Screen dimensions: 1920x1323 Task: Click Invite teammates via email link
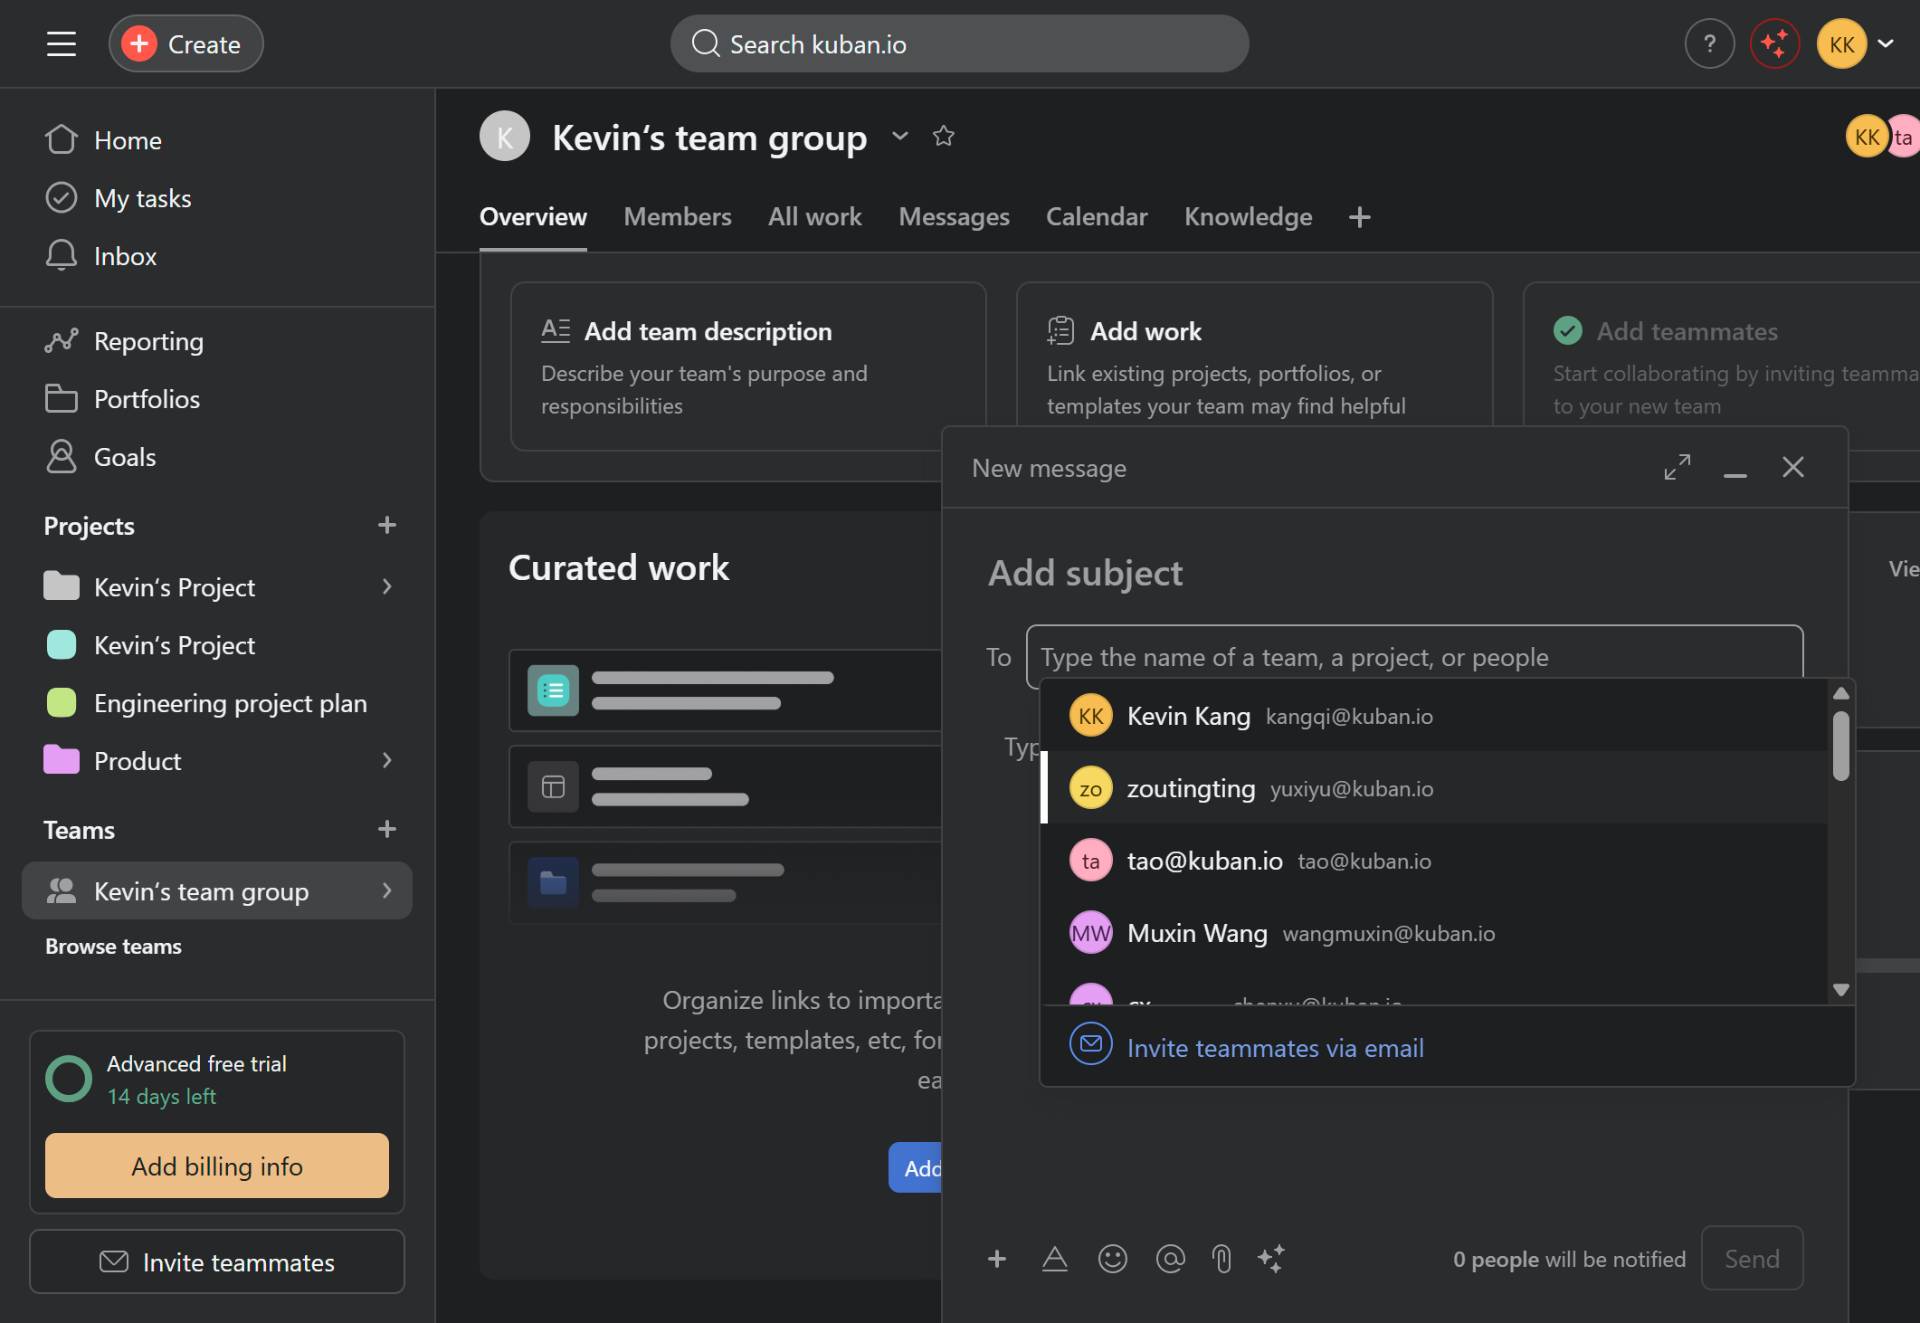tap(1275, 1048)
